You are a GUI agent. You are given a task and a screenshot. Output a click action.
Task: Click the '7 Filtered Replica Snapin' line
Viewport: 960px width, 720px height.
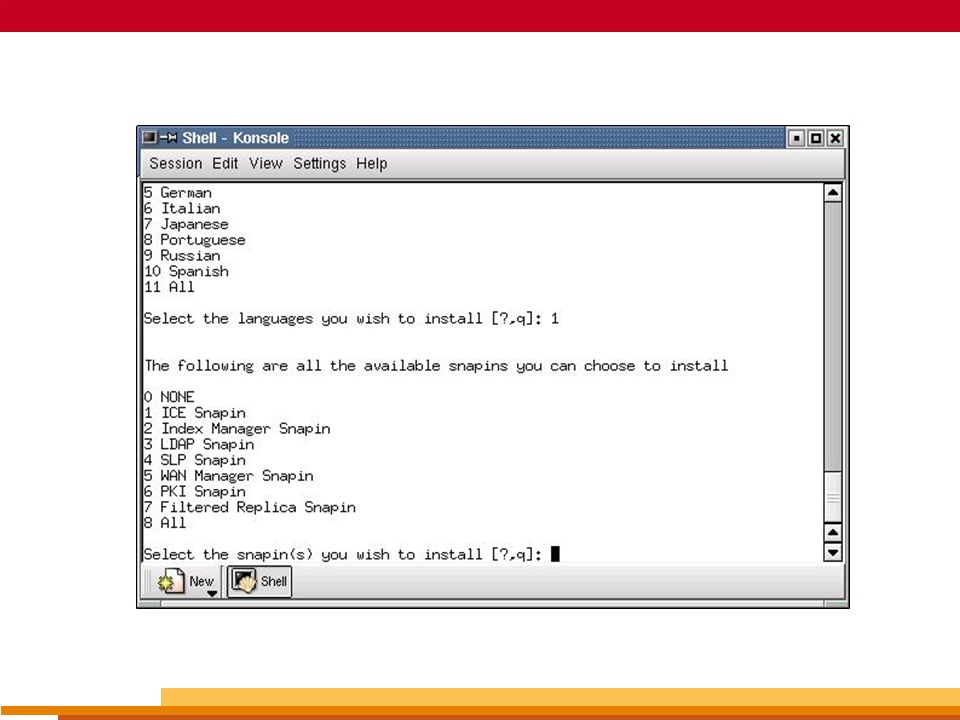250,508
